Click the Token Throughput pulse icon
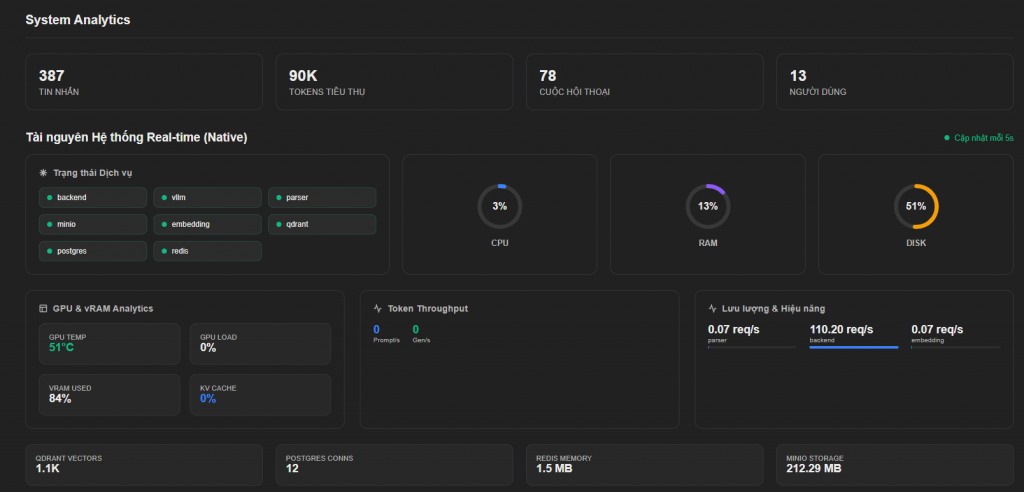This screenshot has height=492, width=1024. 377,308
